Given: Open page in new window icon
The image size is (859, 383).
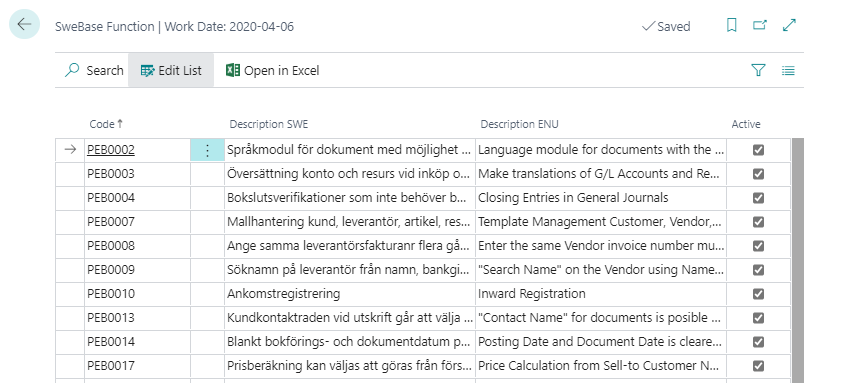Looking at the screenshot, I should tap(760, 25).
